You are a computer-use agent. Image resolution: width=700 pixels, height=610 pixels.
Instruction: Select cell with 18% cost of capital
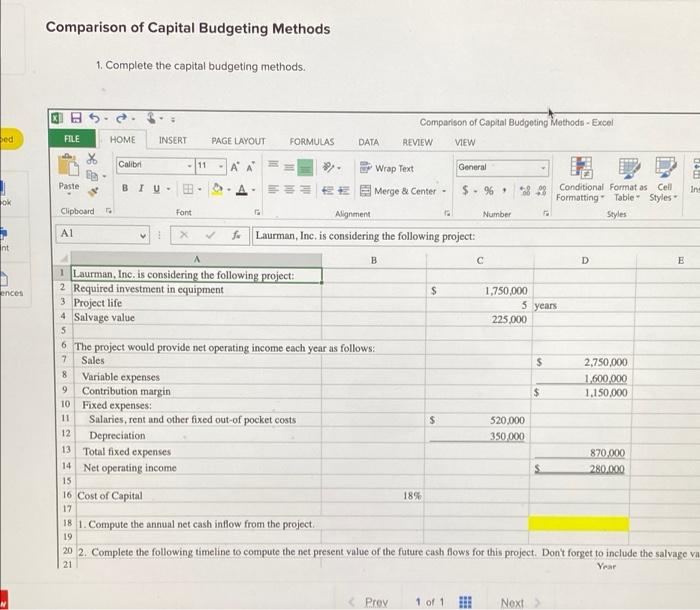tap(373, 495)
